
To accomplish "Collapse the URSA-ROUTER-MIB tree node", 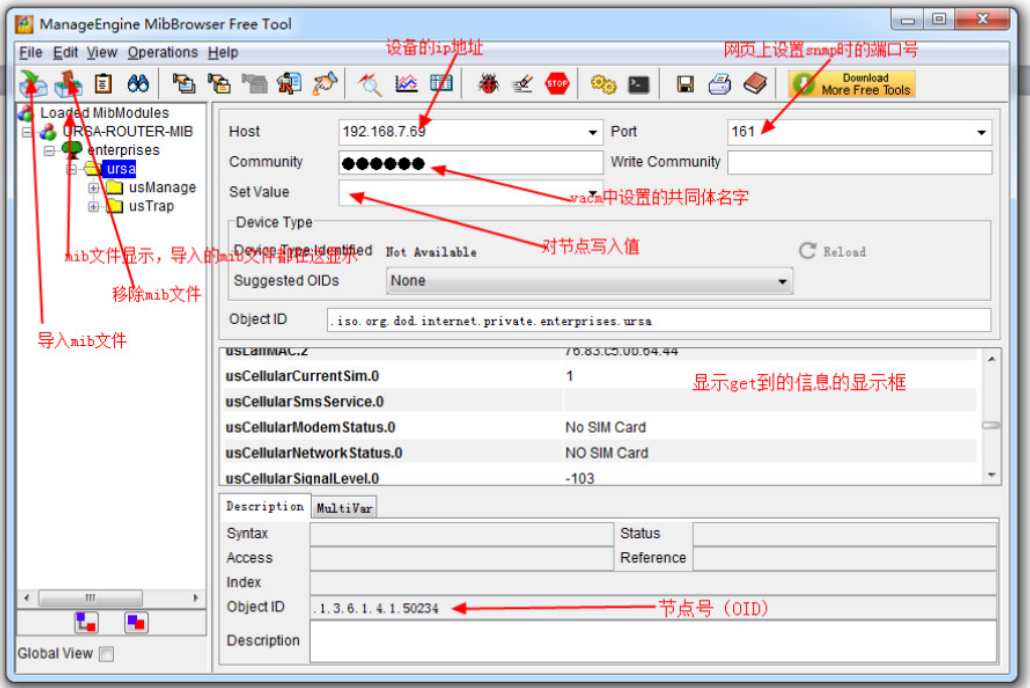I will click(27, 132).
